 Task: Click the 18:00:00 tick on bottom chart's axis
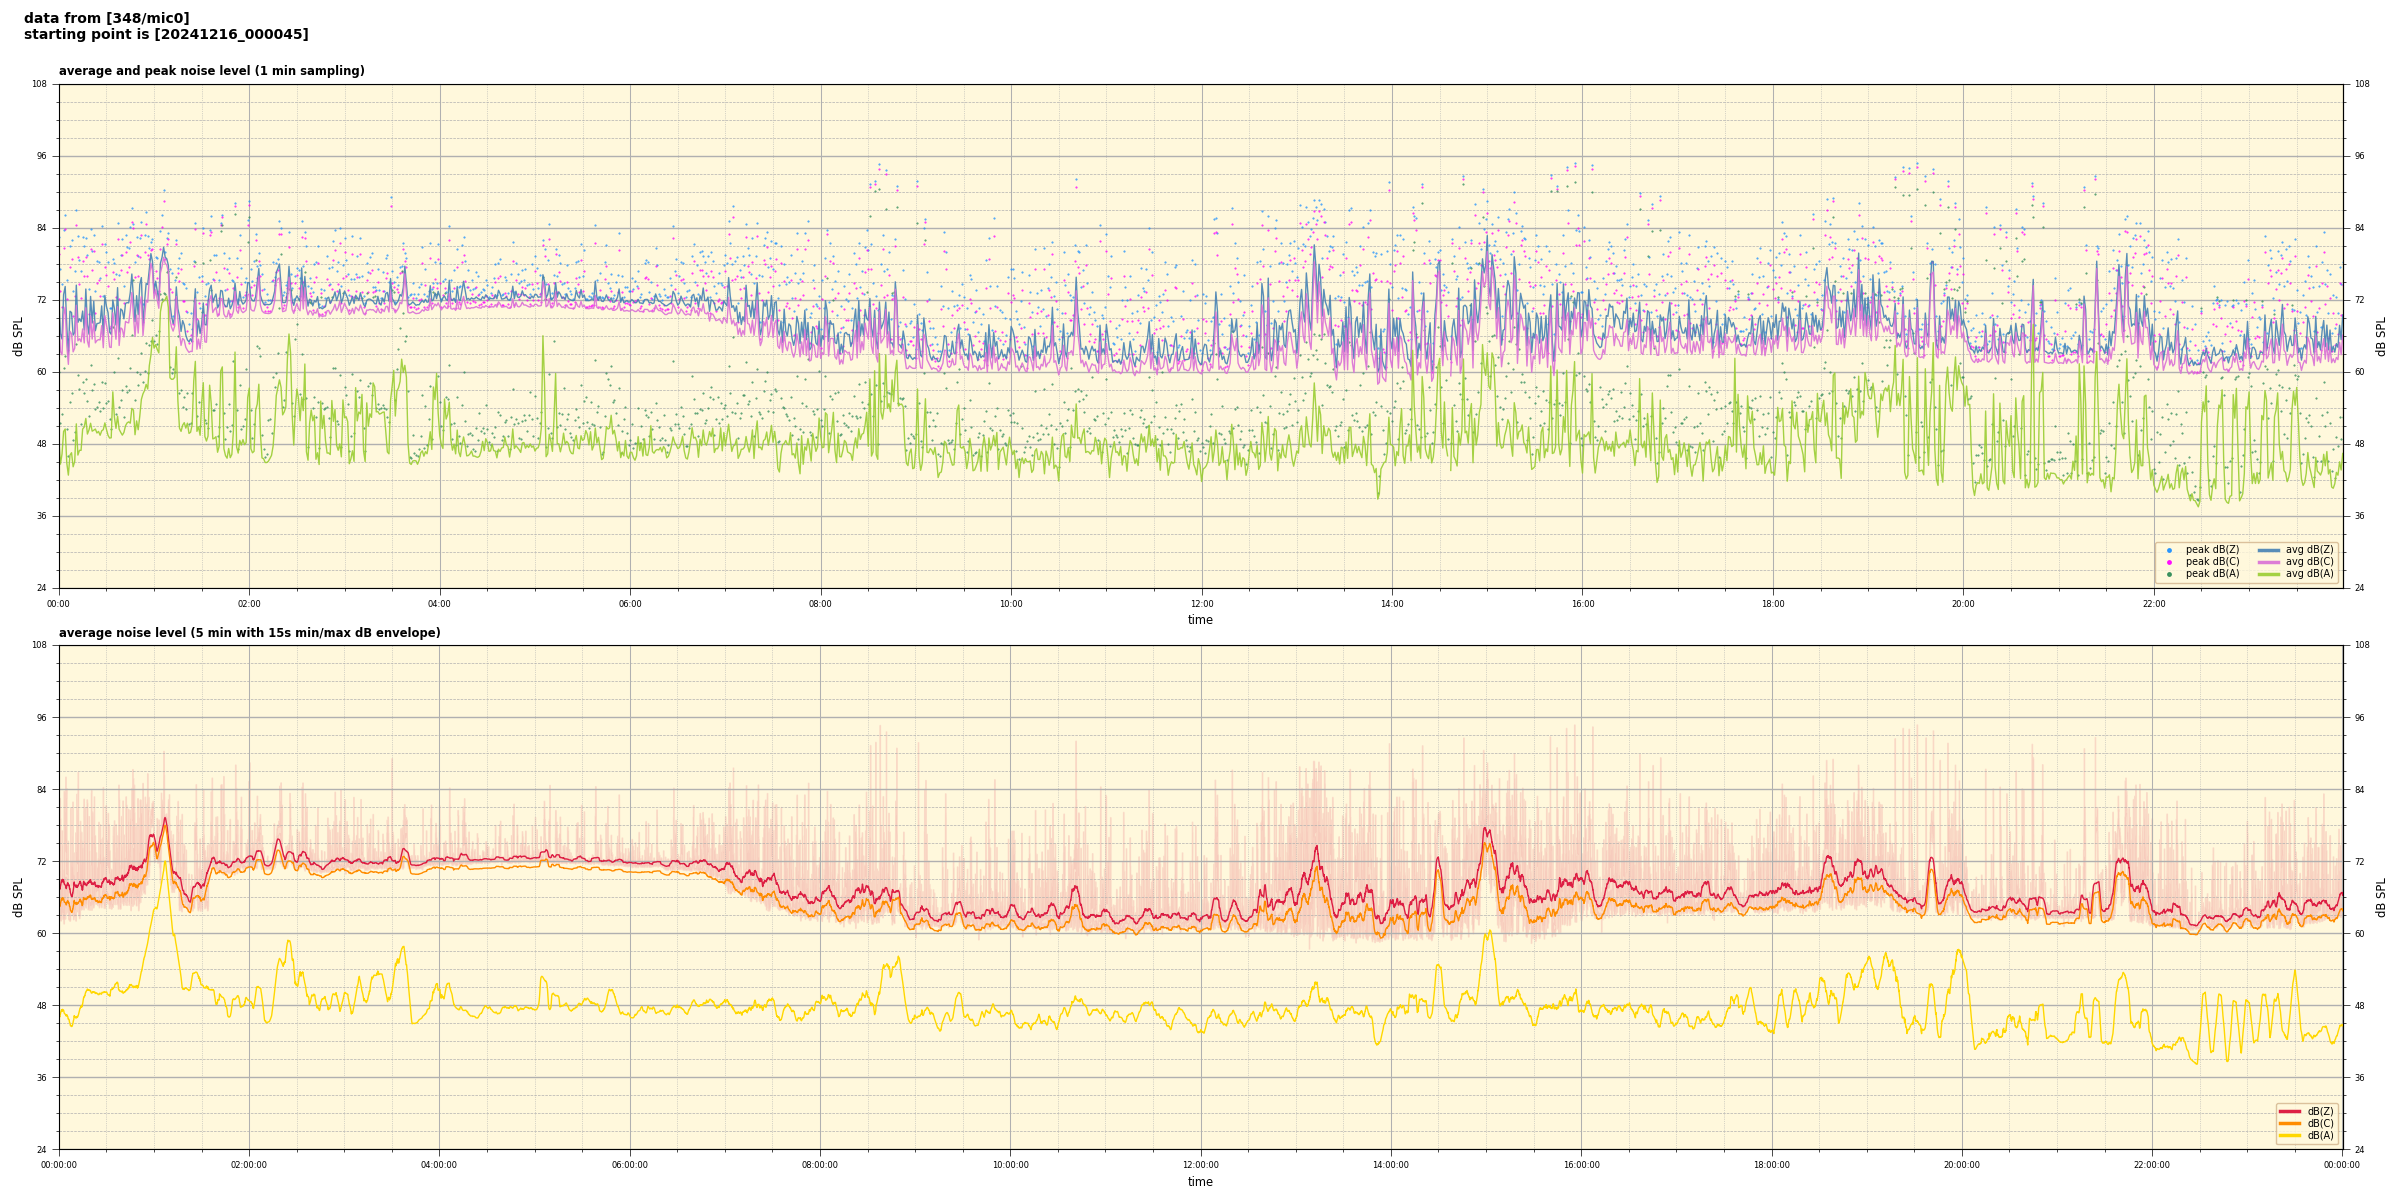(1771, 1165)
